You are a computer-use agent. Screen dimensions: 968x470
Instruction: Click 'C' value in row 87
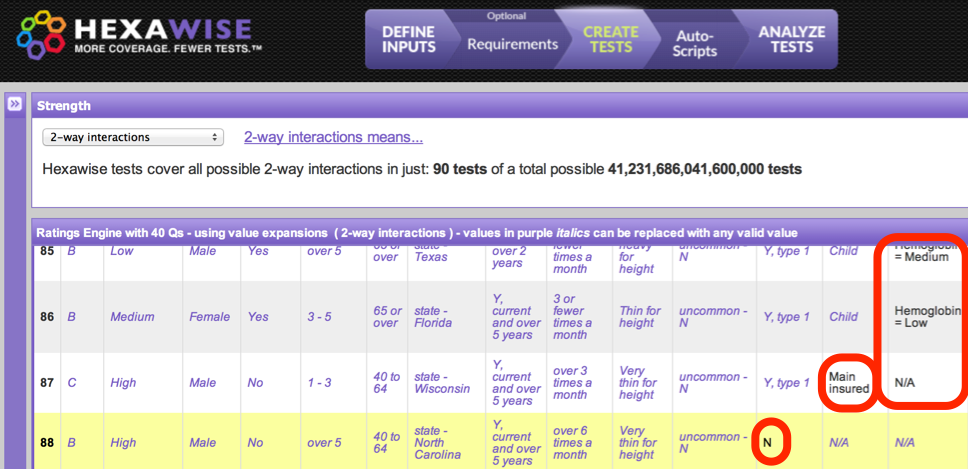coord(72,383)
